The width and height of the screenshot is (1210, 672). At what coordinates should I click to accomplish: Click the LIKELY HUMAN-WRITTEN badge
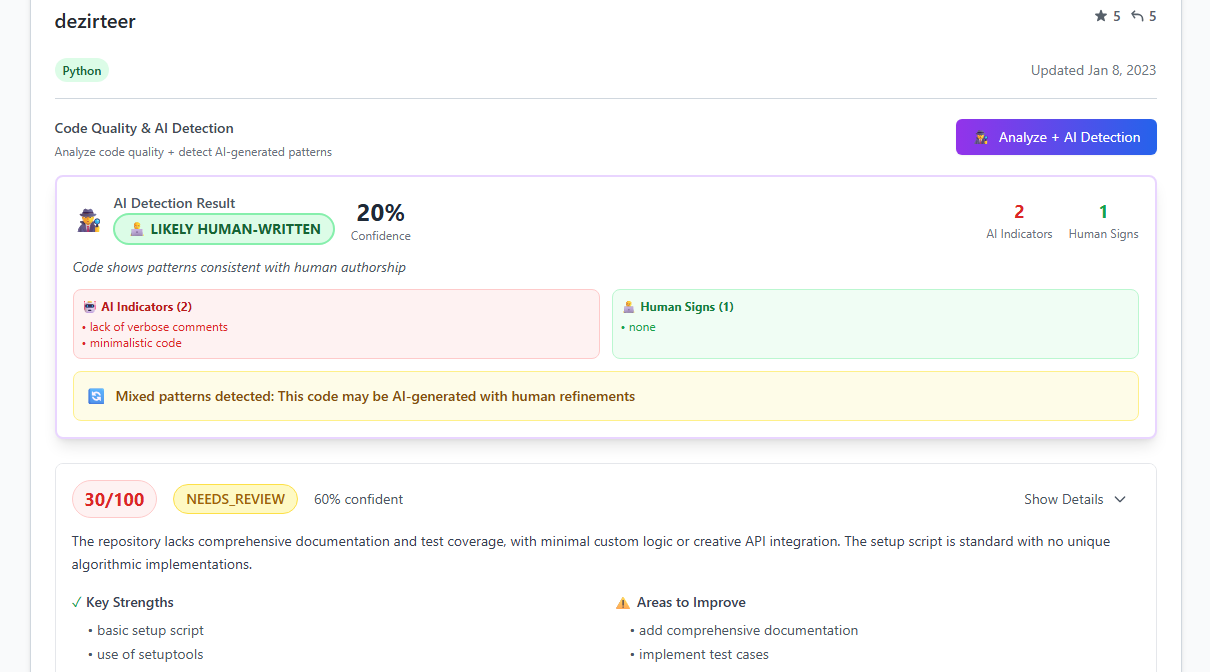224,229
